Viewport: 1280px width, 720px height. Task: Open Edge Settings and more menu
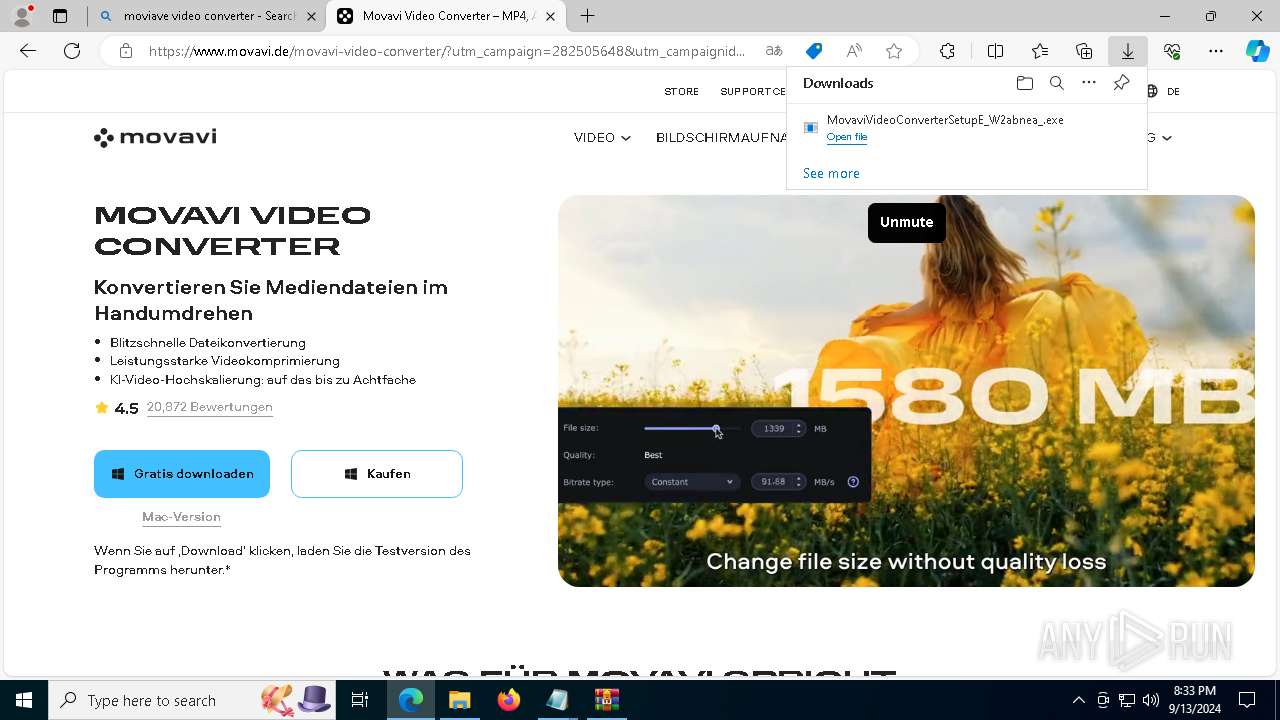coord(1216,51)
